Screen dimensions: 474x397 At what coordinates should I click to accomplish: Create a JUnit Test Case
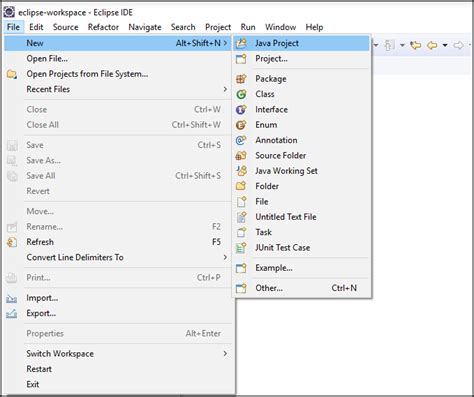coord(302,247)
